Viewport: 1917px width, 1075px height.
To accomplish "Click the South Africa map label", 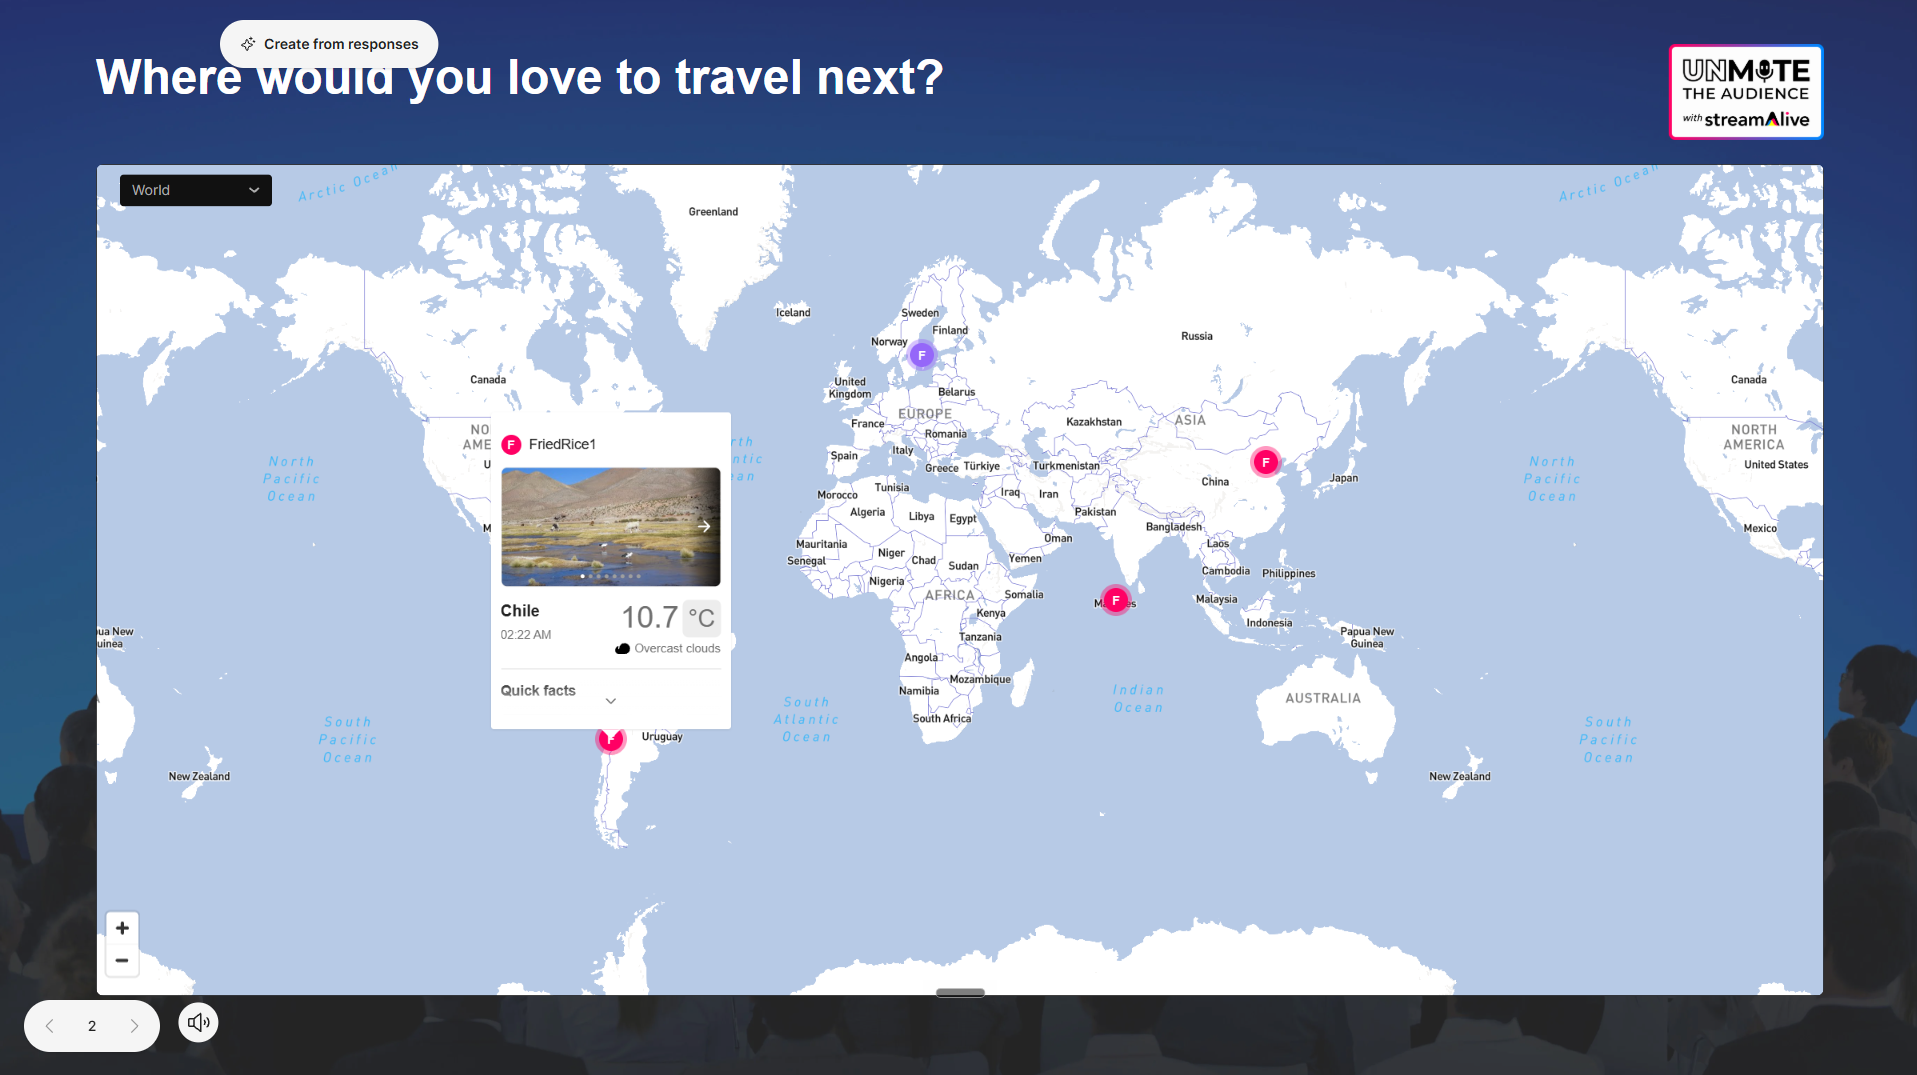I will point(942,718).
